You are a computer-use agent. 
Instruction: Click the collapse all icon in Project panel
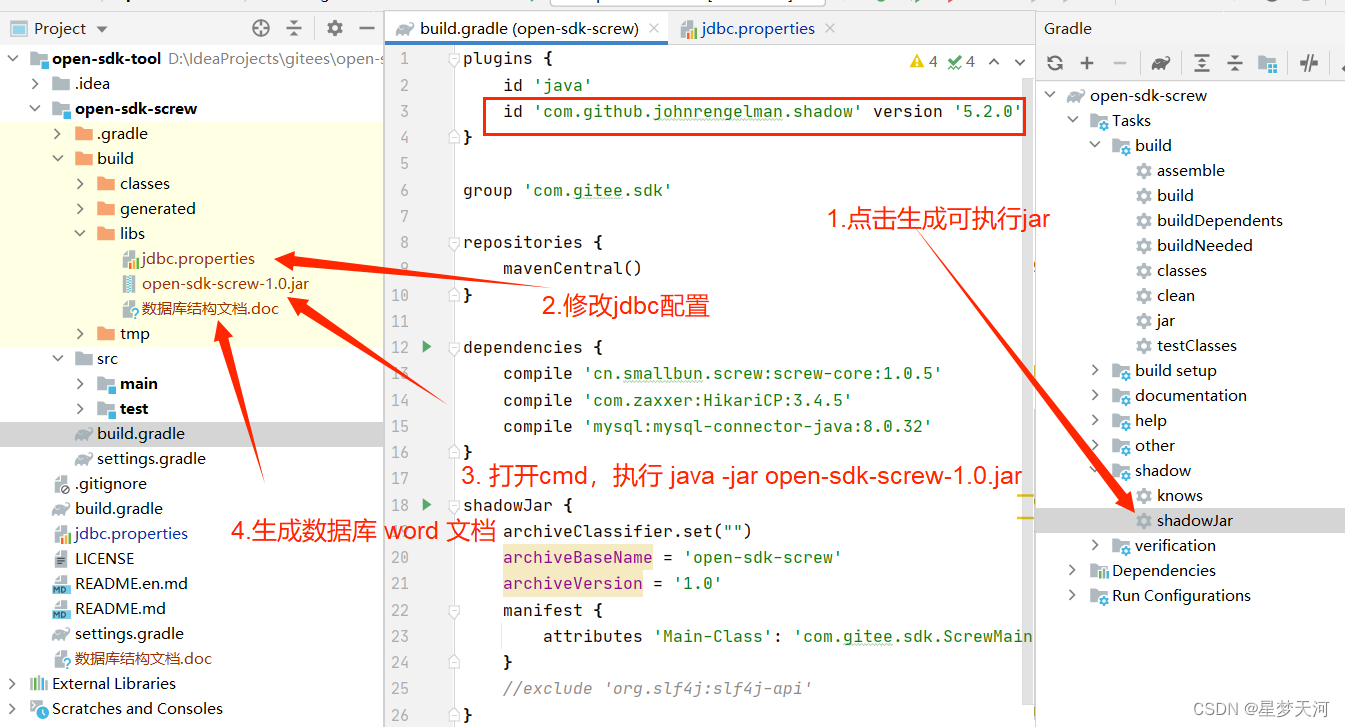click(293, 28)
